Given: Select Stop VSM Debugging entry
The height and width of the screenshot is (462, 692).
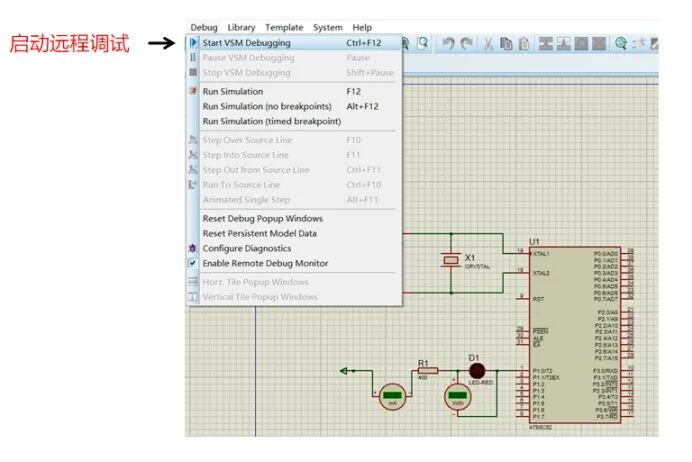Looking at the screenshot, I should pos(294,73).
